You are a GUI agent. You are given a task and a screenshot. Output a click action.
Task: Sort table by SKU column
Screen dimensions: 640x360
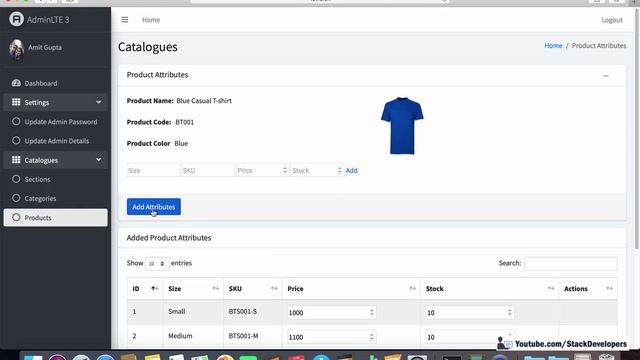click(x=253, y=289)
